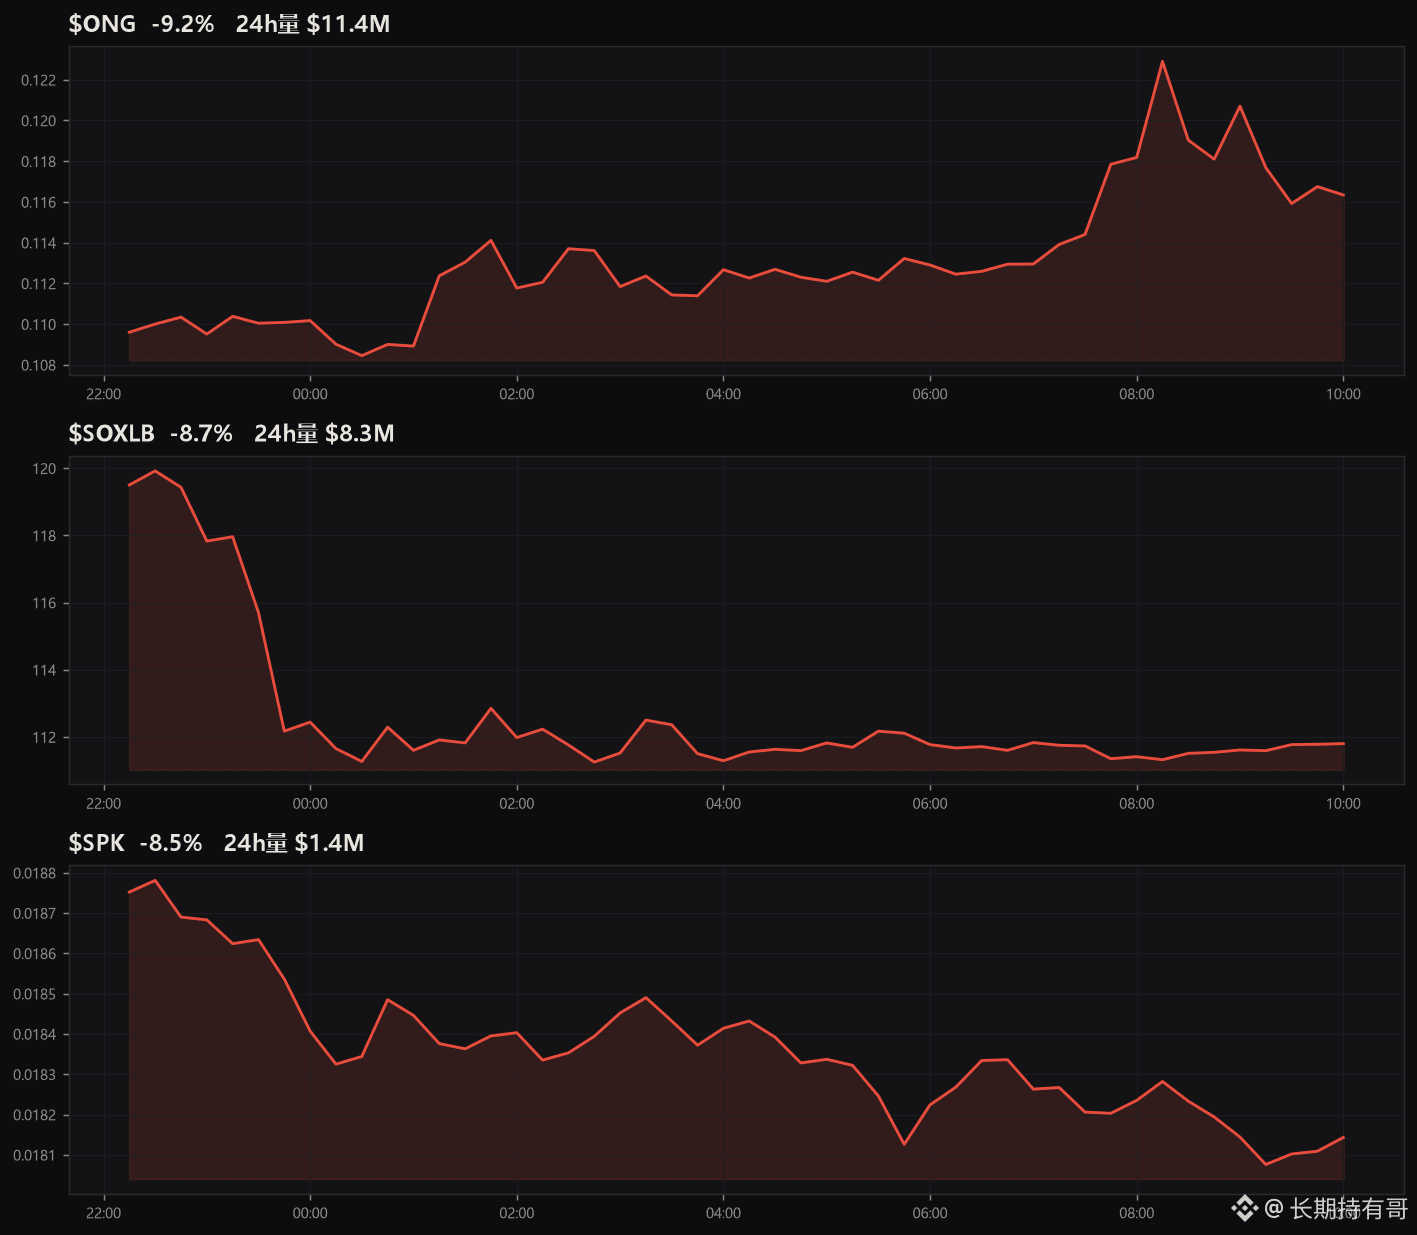This screenshot has width=1417, height=1235.
Task: Click 02:00 on the $ONG time axis
Action: pyautogui.click(x=517, y=394)
